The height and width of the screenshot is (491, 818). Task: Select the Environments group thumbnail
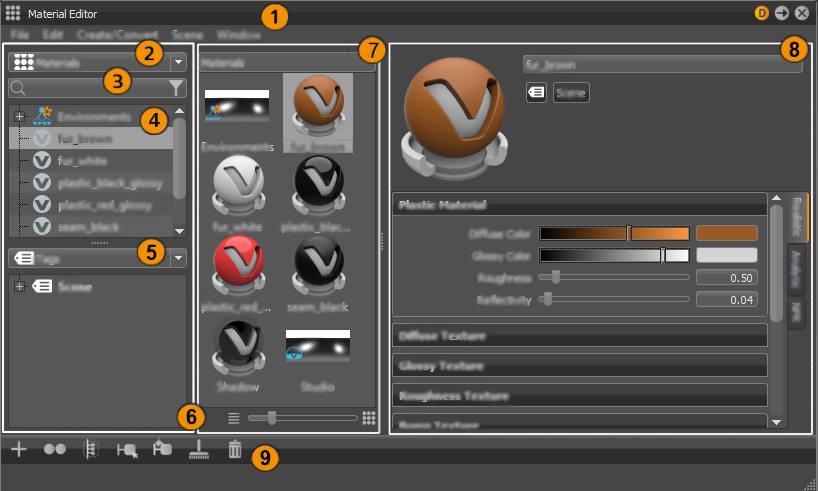pos(237,105)
